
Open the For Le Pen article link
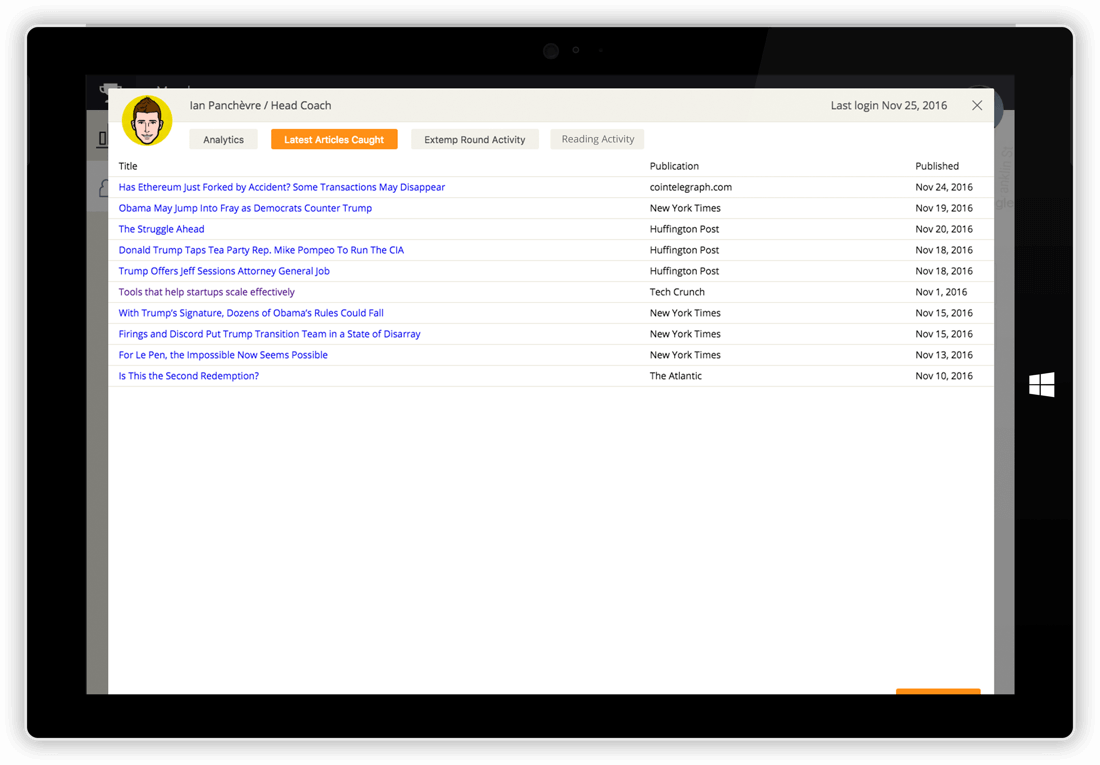223,355
